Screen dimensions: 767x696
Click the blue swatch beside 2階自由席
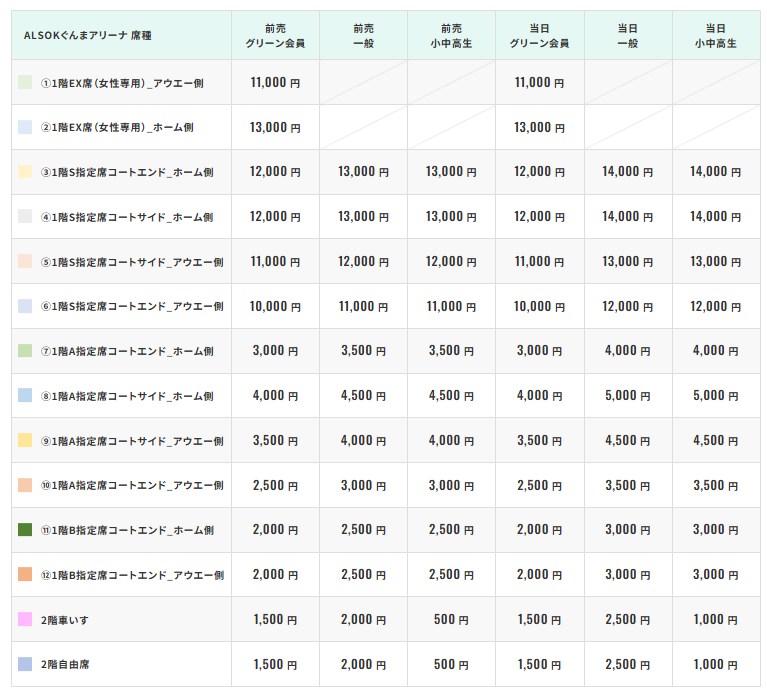[25, 664]
